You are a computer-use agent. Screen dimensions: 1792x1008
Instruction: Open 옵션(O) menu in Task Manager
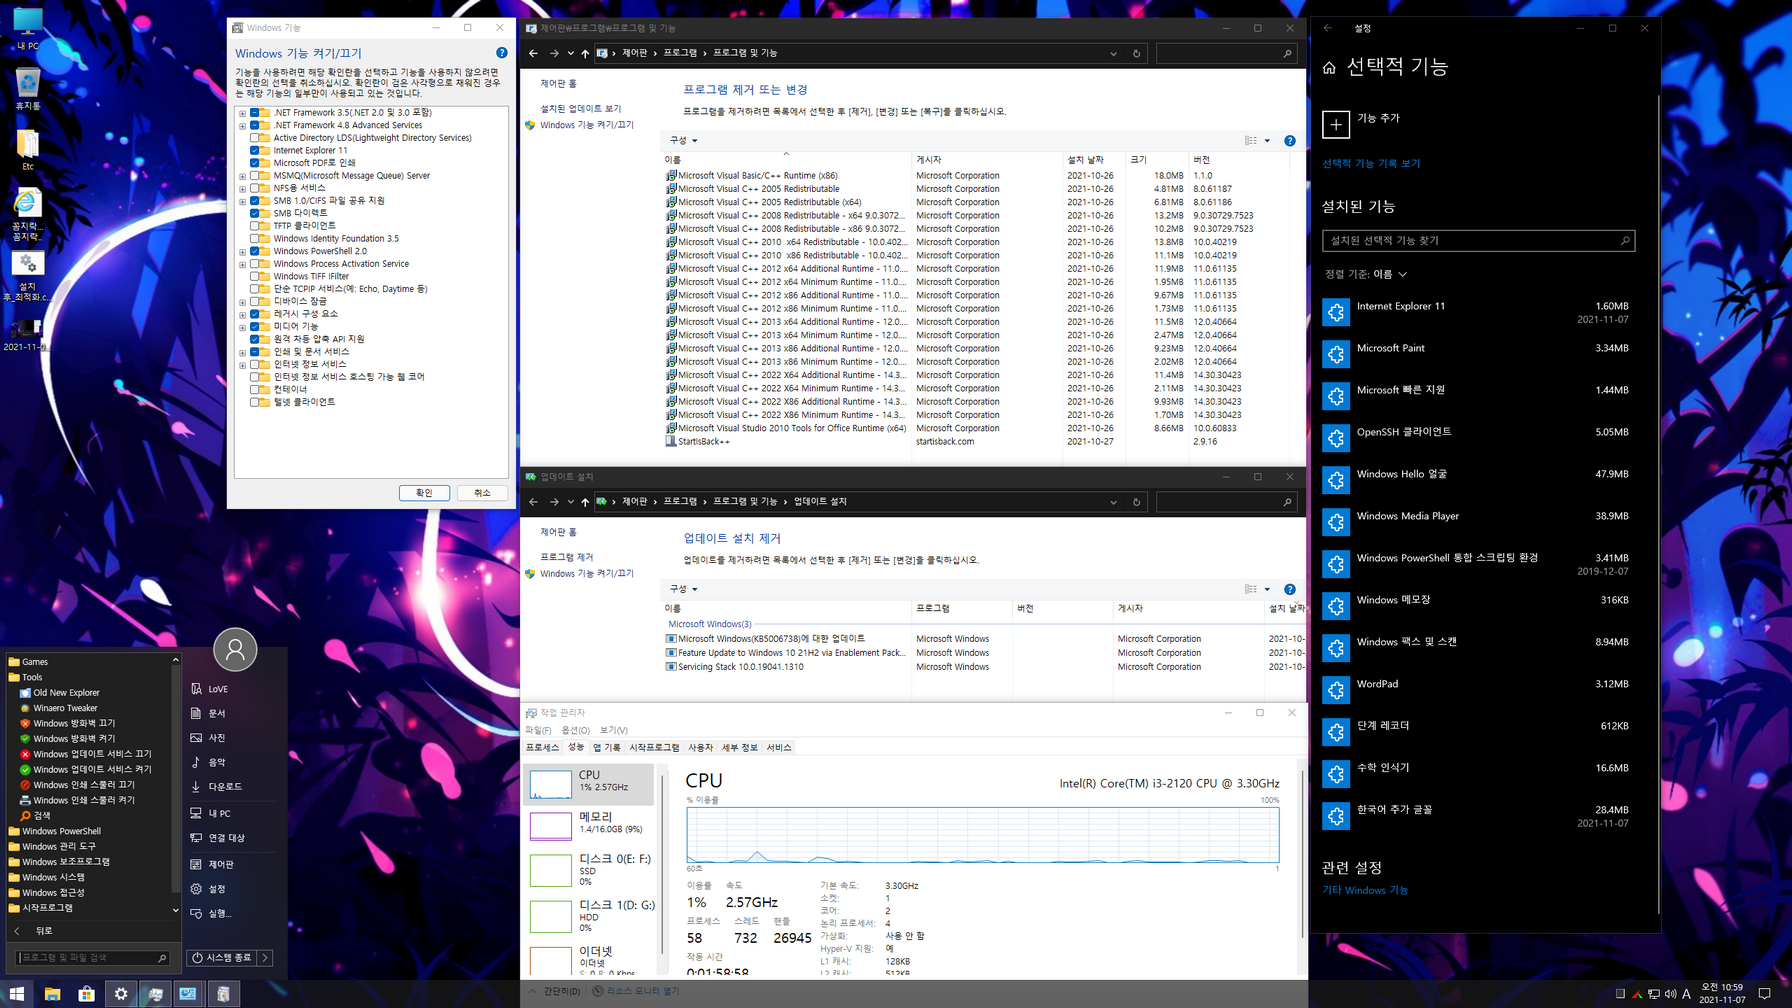[x=575, y=730]
